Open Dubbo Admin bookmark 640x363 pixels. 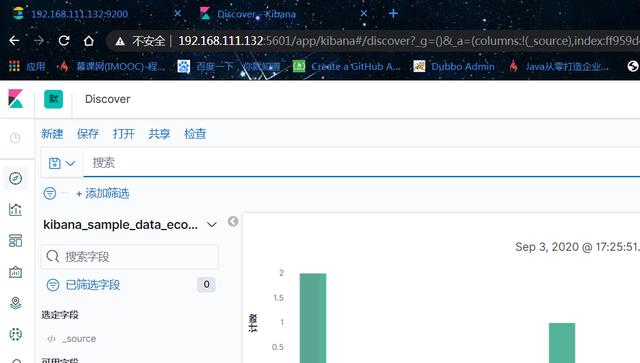point(454,66)
